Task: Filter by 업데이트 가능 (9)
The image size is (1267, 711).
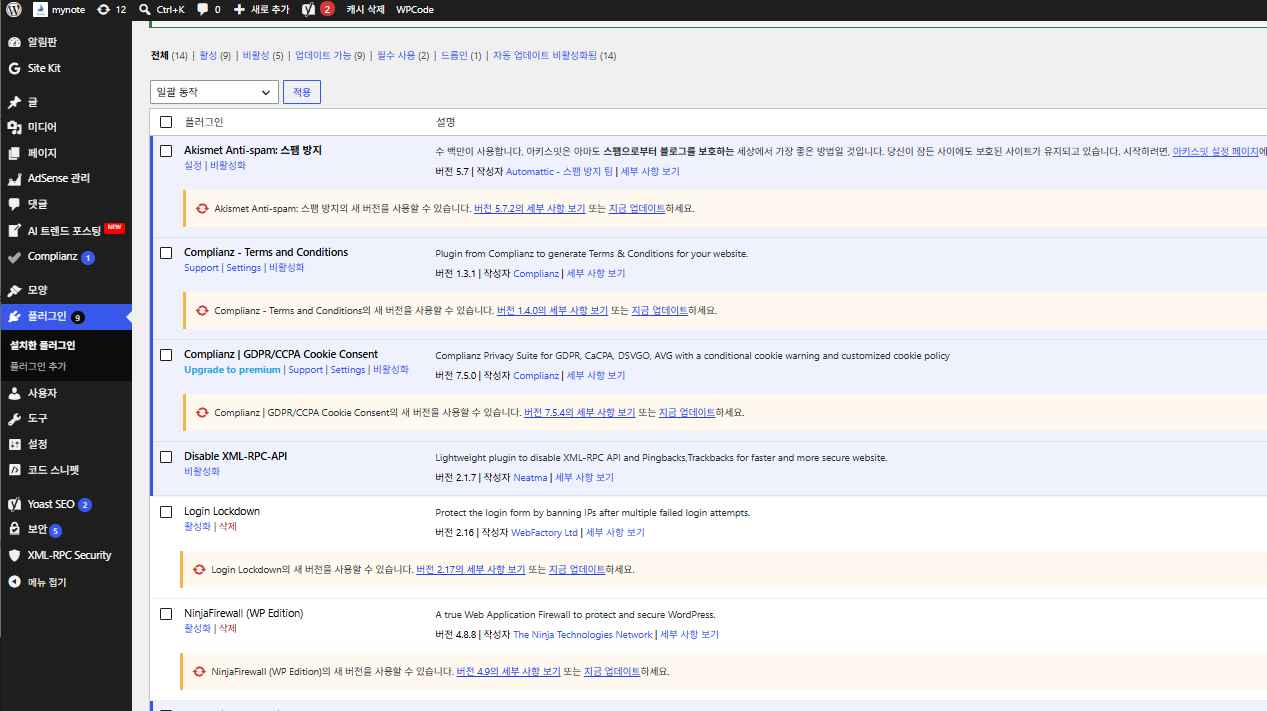Action: [x=330, y=55]
